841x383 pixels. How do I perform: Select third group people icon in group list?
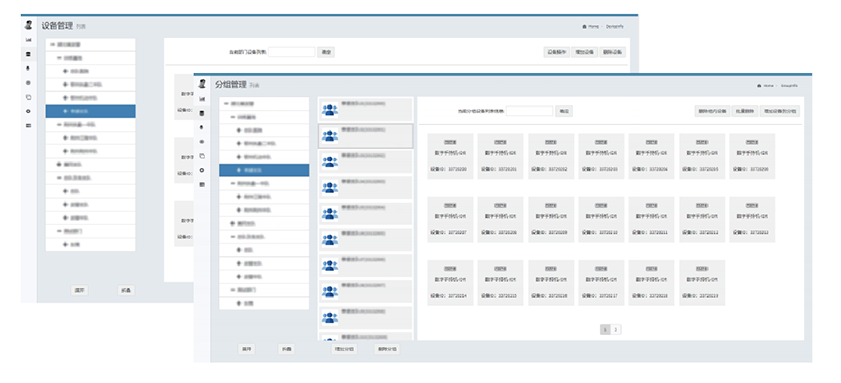pos(329,161)
